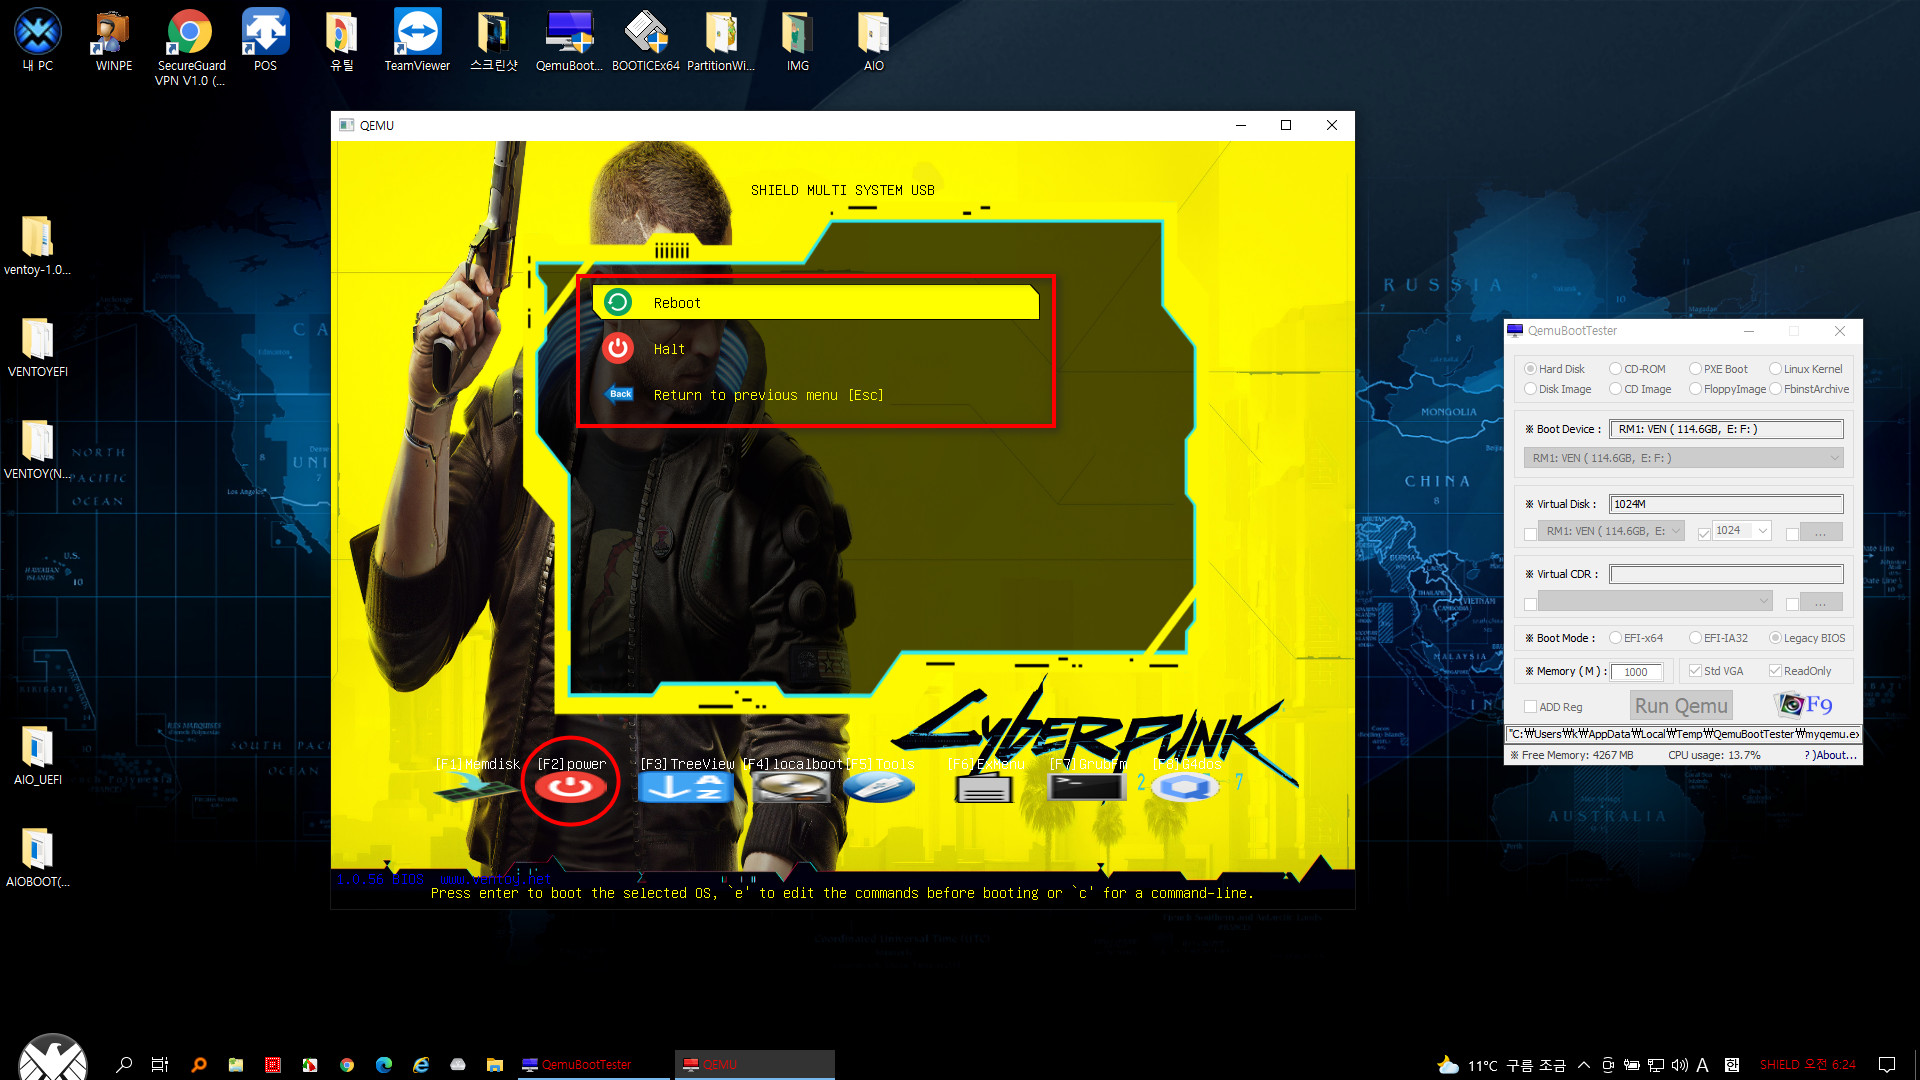Select the CD-ROM radio button
The image size is (1920, 1080).
click(x=1615, y=369)
